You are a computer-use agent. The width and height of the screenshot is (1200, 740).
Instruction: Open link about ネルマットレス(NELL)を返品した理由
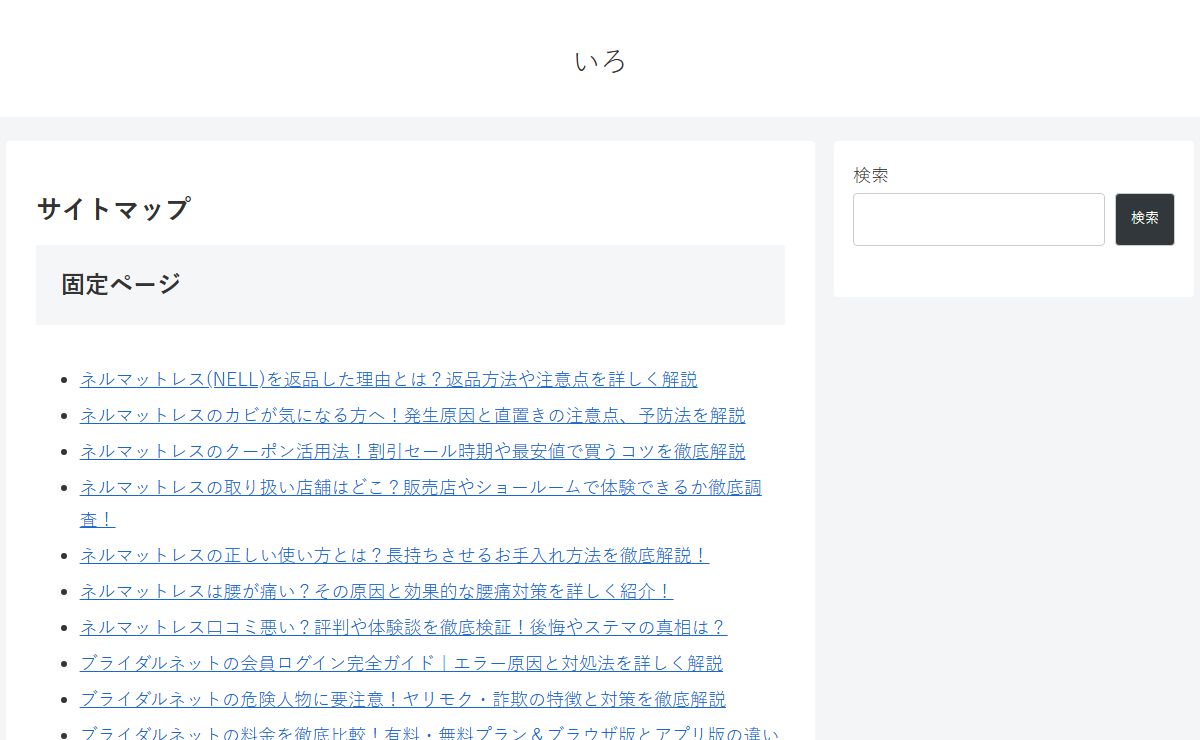389,379
